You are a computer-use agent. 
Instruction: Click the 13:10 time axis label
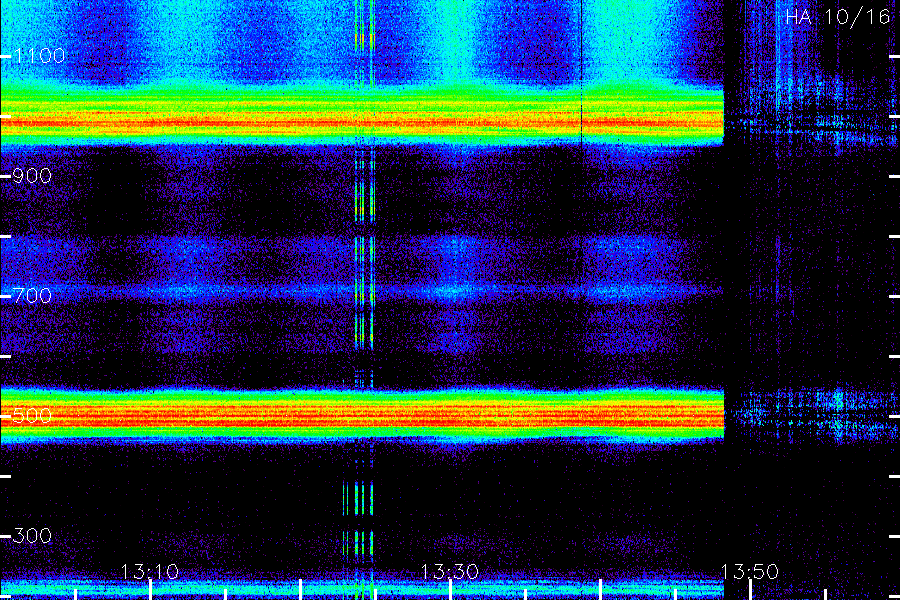click(x=150, y=571)
